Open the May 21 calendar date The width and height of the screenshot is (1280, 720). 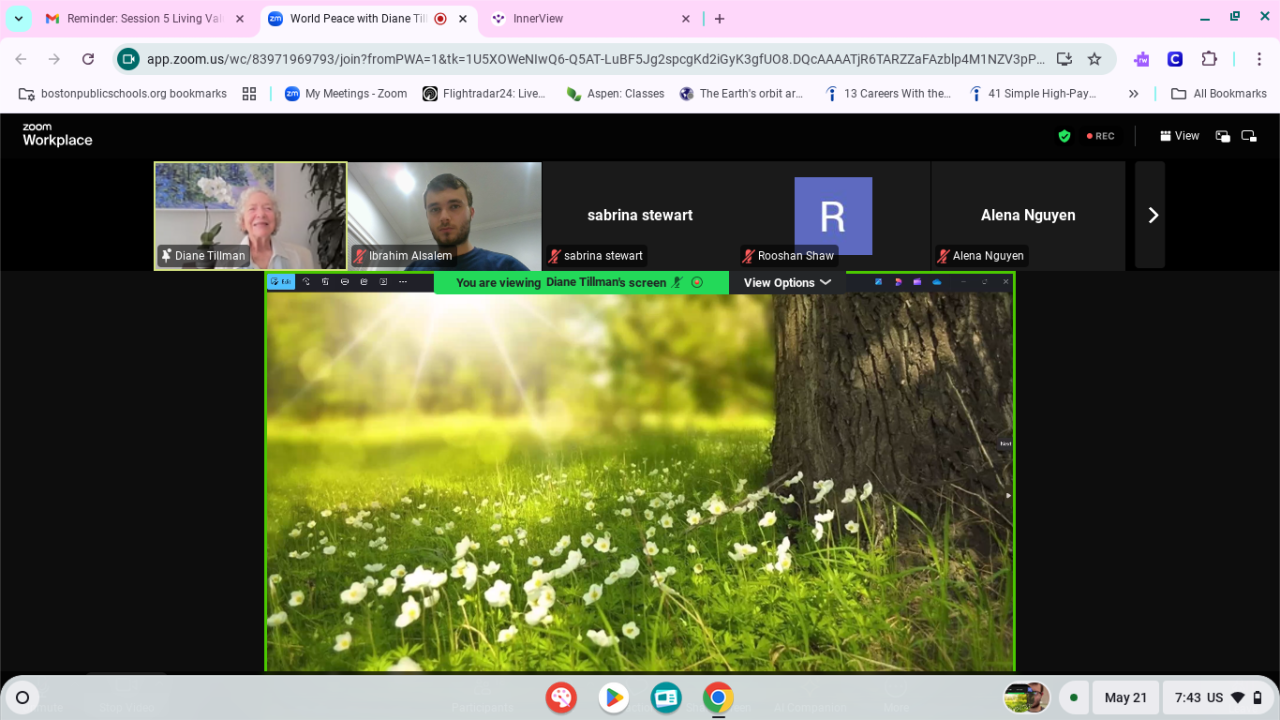1125,697
